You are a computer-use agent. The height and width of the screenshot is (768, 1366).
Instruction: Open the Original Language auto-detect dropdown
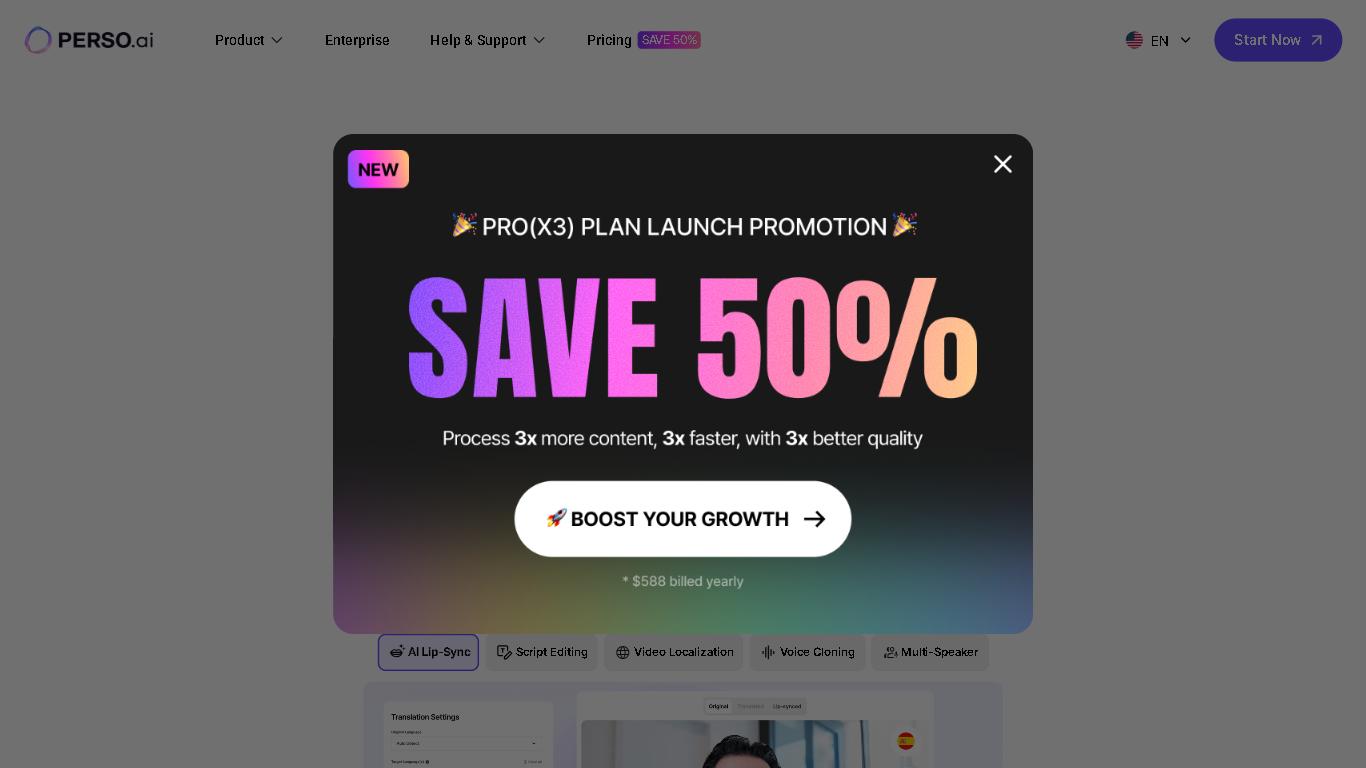tap(466, 743)
